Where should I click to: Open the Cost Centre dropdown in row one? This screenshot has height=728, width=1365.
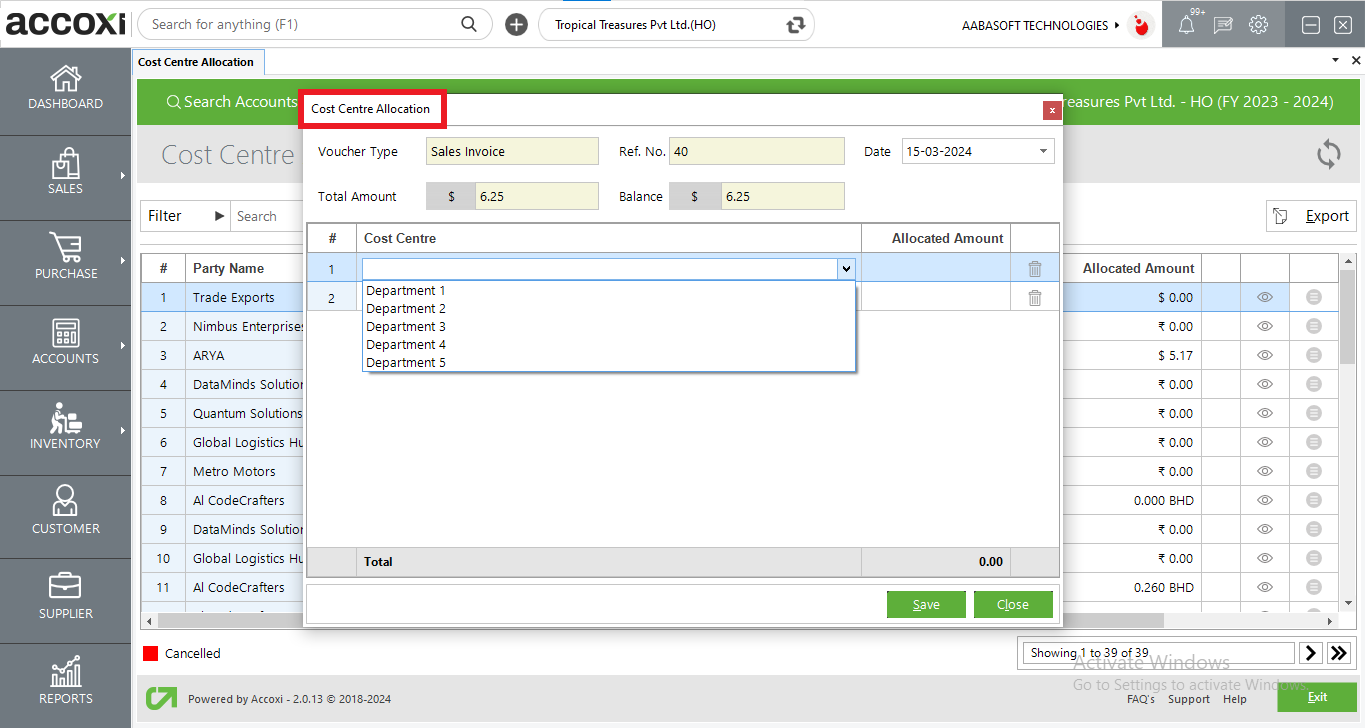coord(846,268)
